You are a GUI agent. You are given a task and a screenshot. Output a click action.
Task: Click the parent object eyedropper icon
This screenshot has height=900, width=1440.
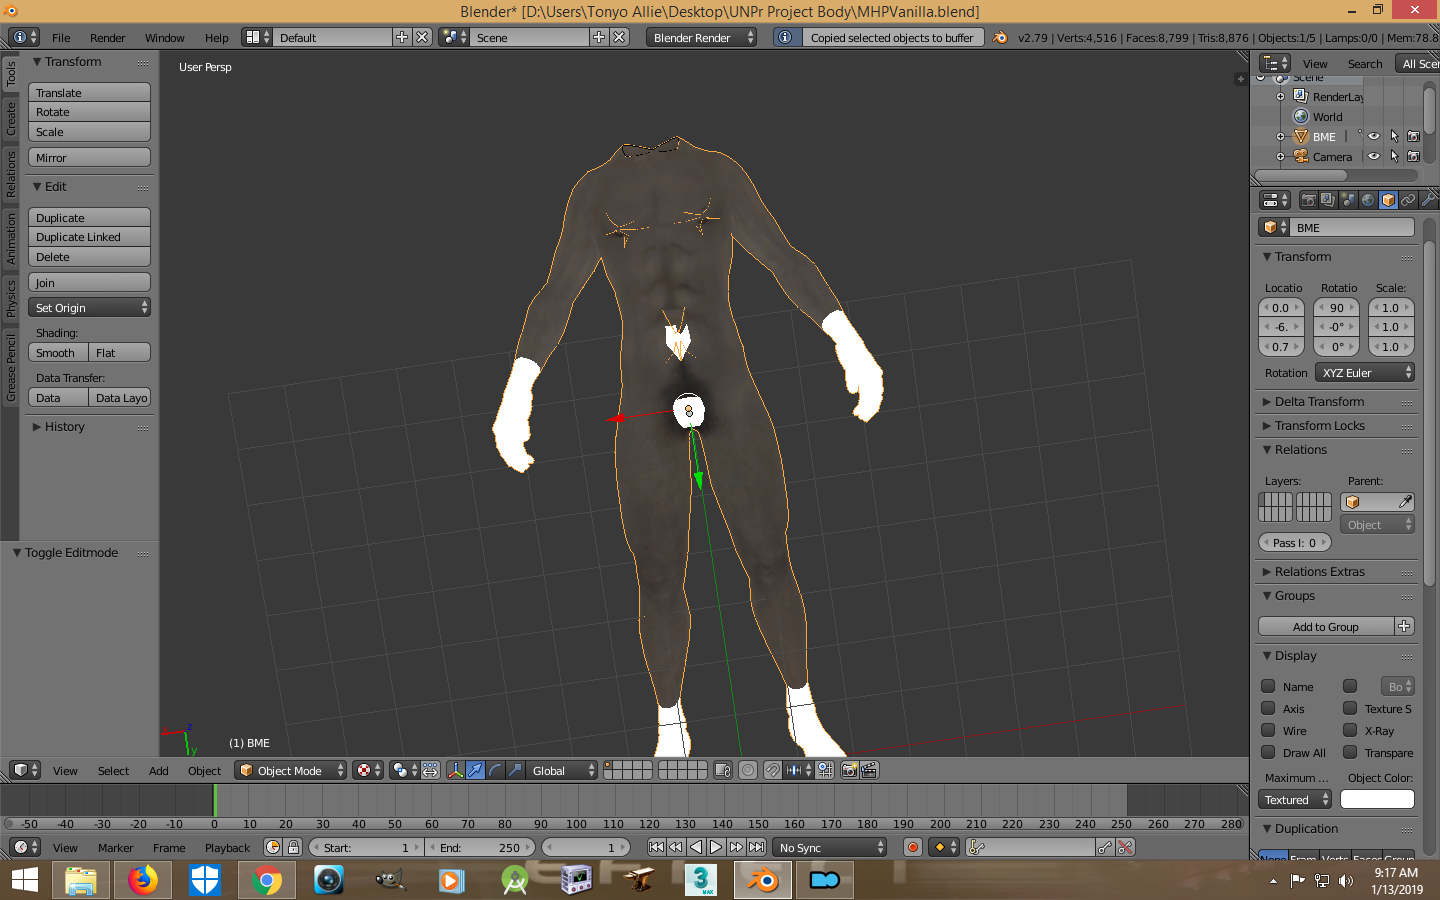1405,502
